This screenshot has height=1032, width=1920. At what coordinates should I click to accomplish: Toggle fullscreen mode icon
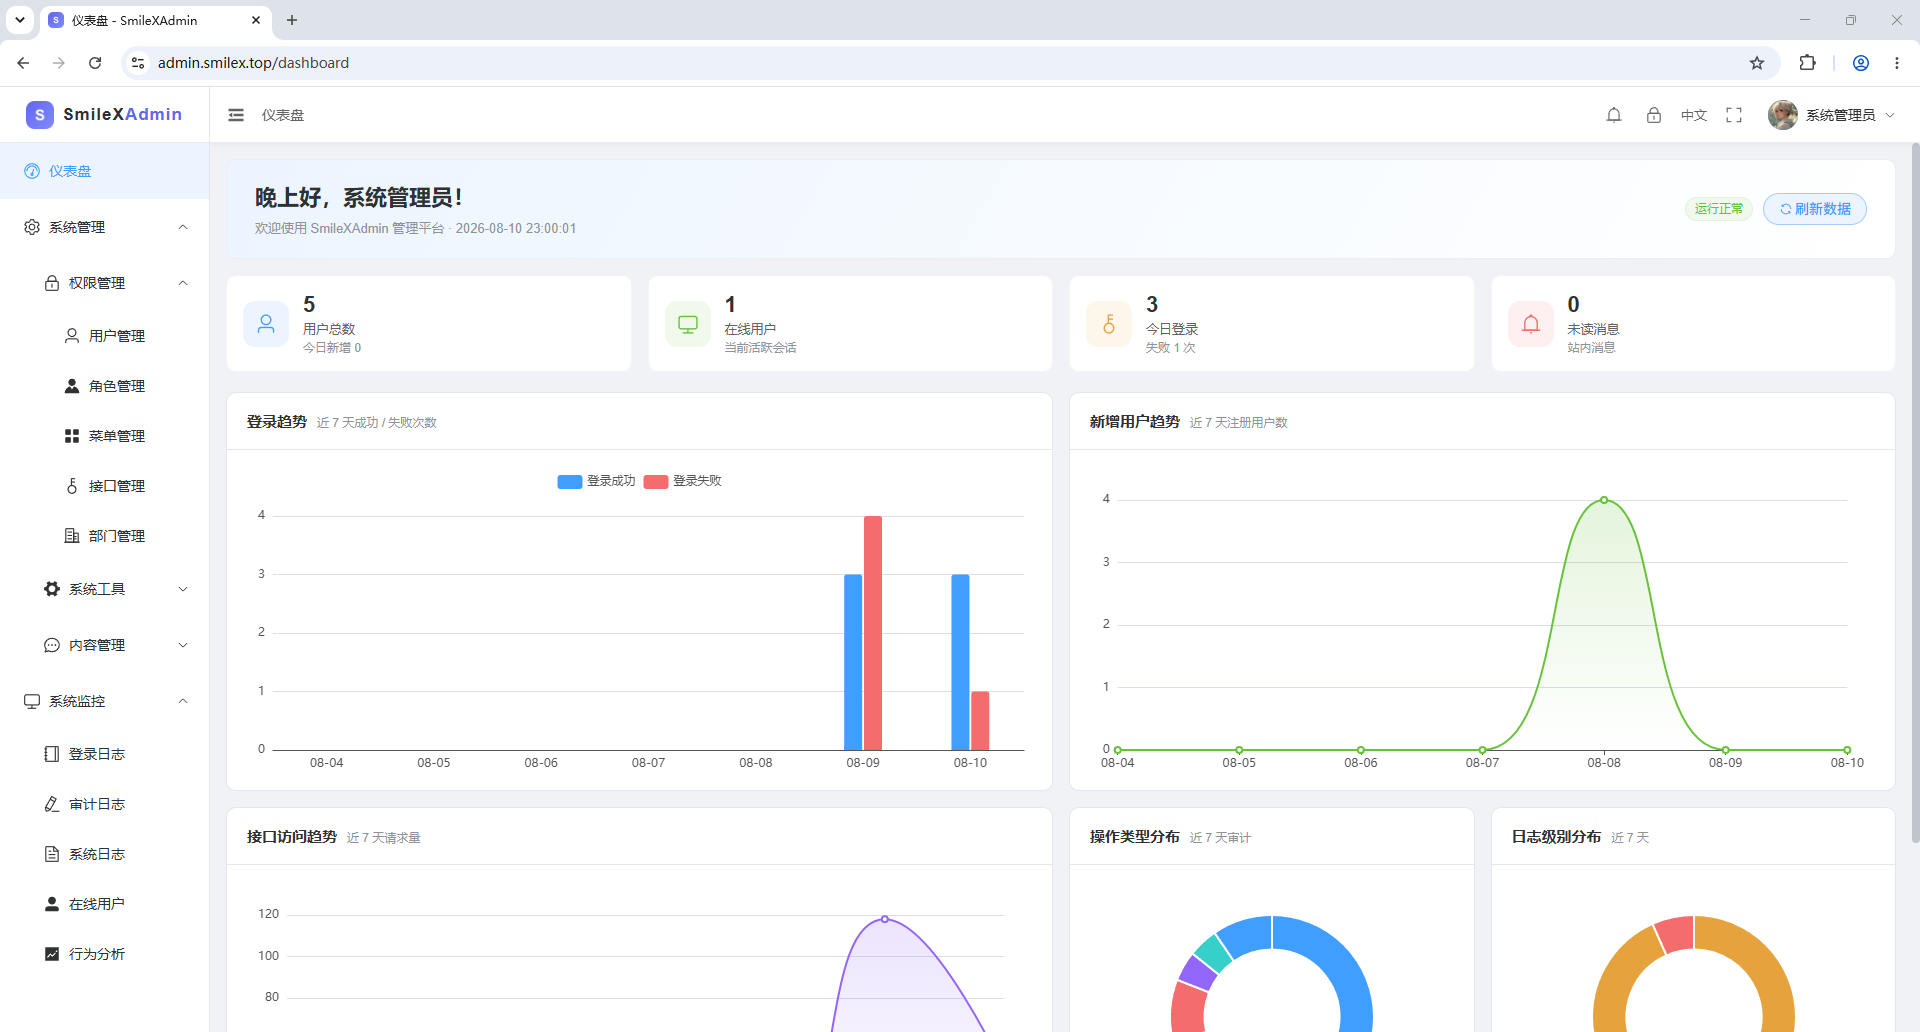[1734, 115]
